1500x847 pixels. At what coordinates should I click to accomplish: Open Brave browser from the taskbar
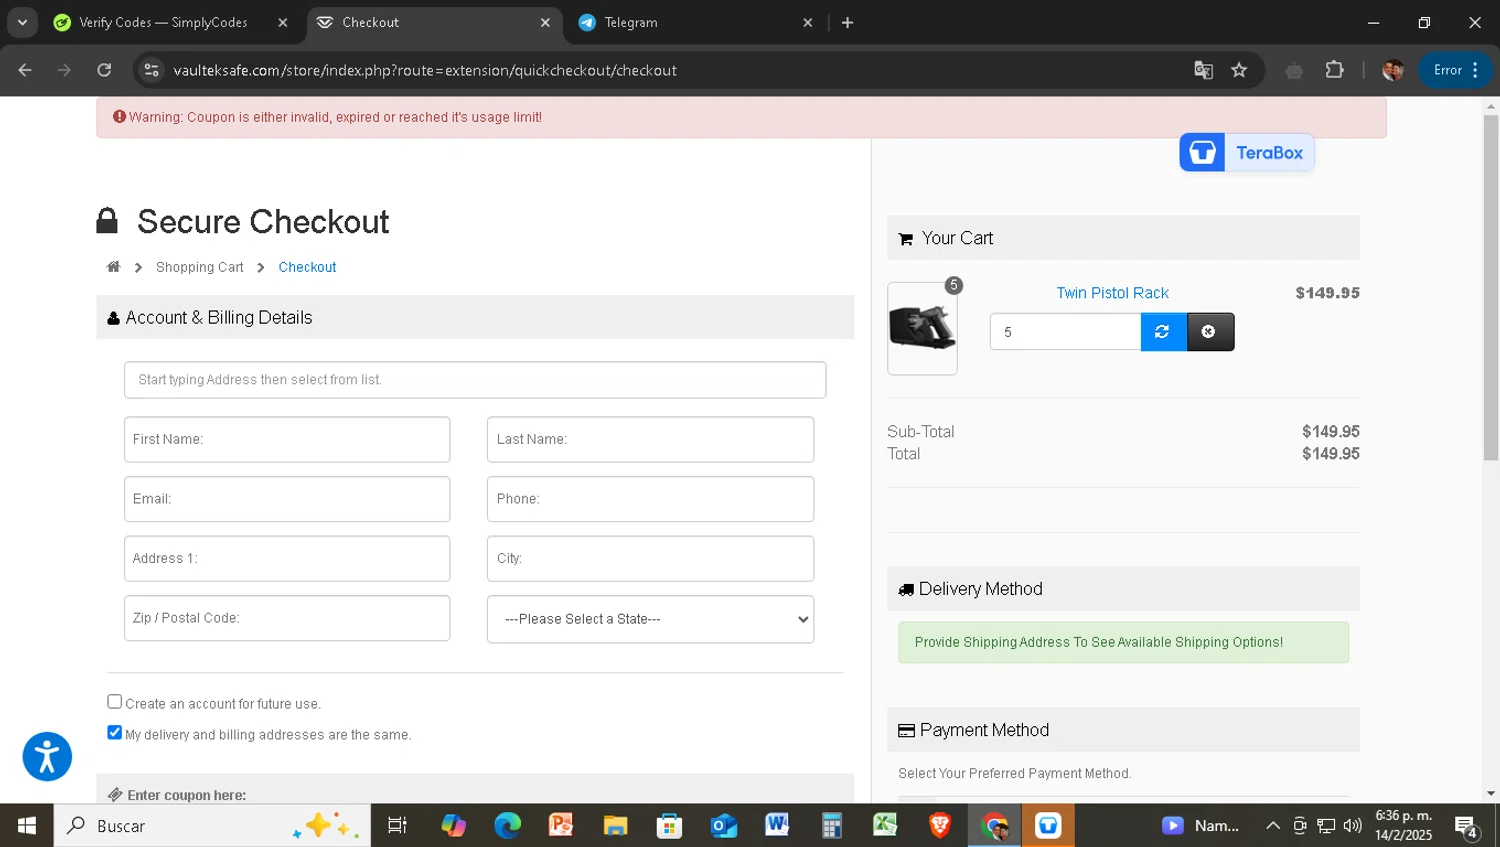tap(939, 826)
